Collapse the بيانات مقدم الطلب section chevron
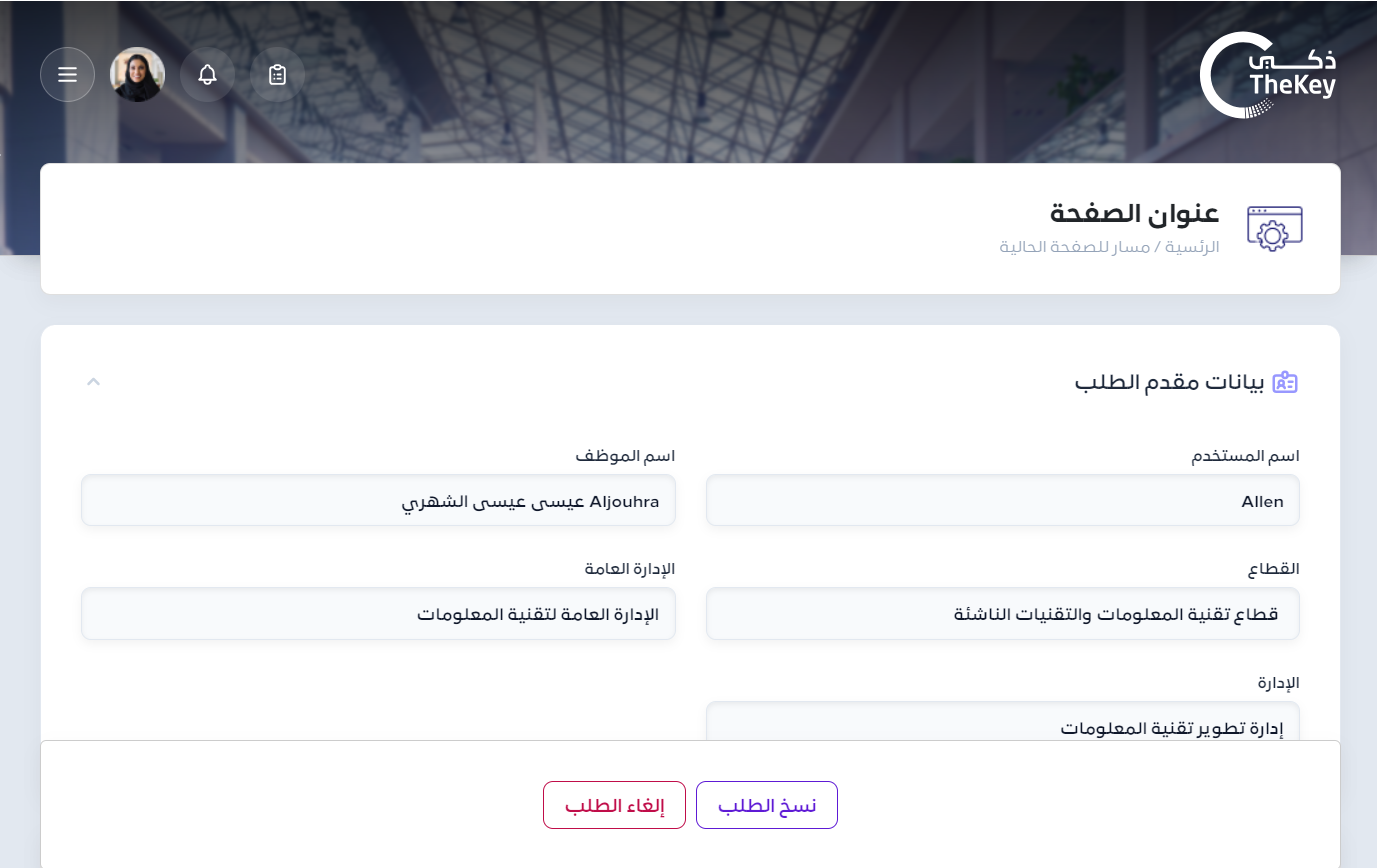The image size is (1377, 868). [x=93, y=381]
